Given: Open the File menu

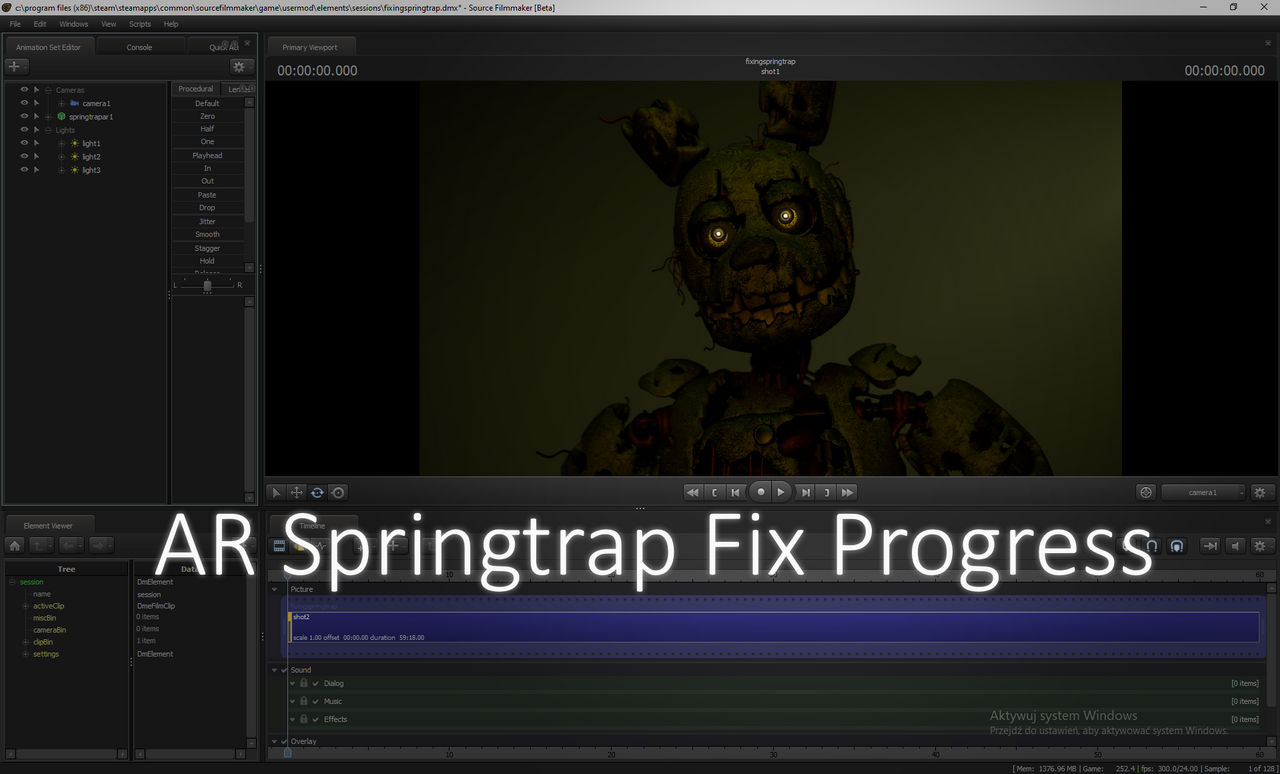Looking at the screenshot, I should (15, 24).
